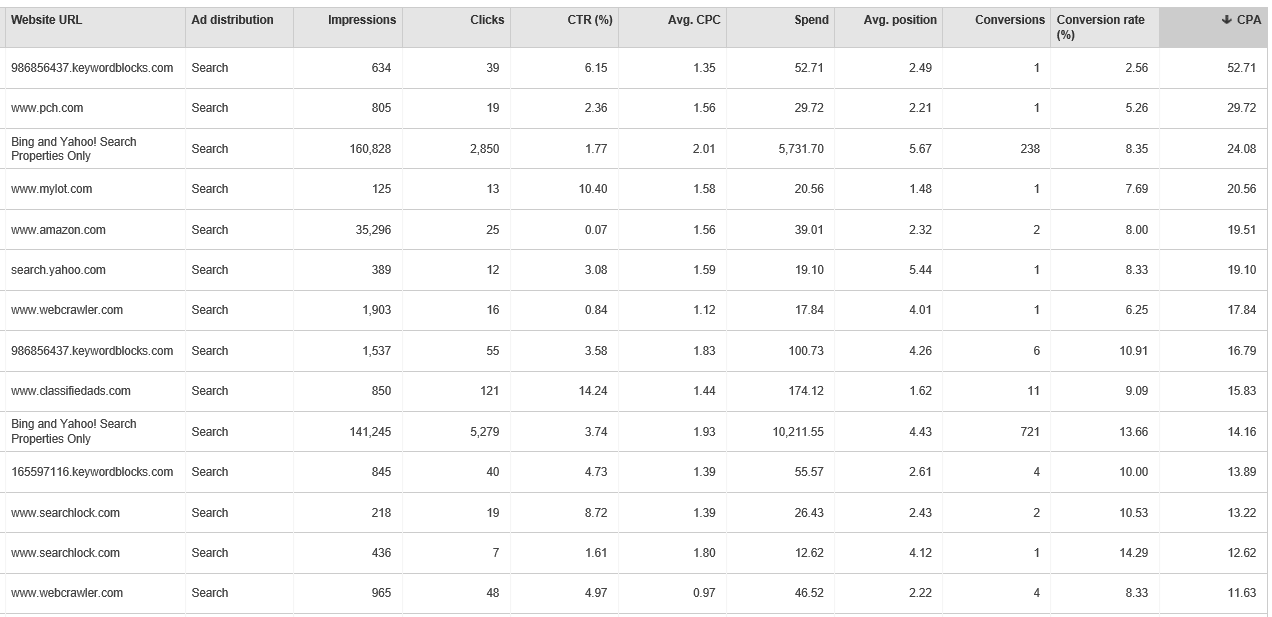Select the www.mylot.com URL cell
Viewport: 1272px width, 617px height.
52,189
